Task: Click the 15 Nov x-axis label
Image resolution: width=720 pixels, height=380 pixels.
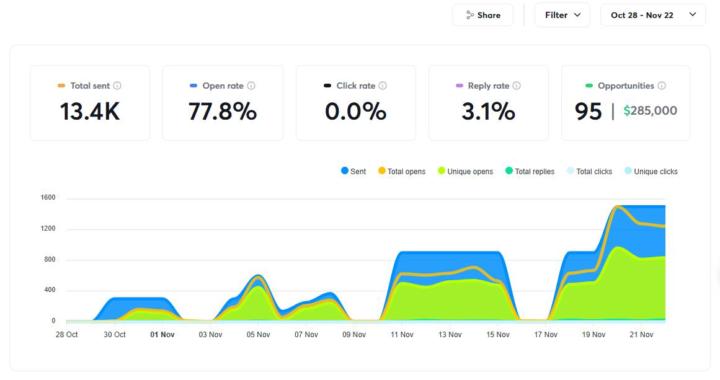Action: tap(498, 335)
